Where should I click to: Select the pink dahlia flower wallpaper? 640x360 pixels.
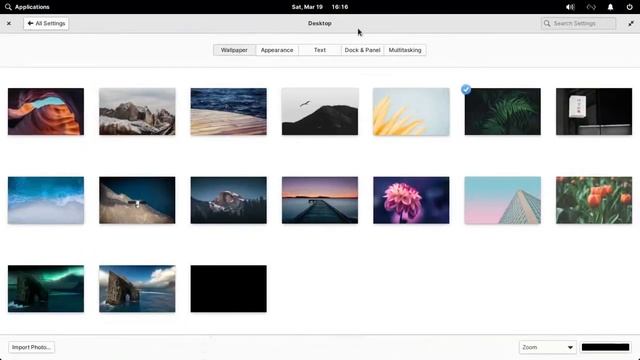click(x=411, y=200)
